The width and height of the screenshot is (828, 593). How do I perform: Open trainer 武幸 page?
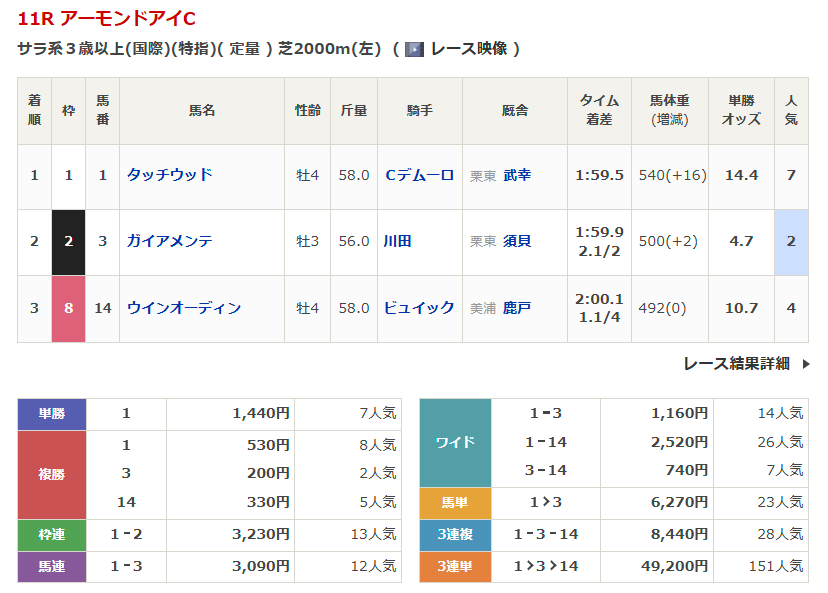[x=517, y=175]
